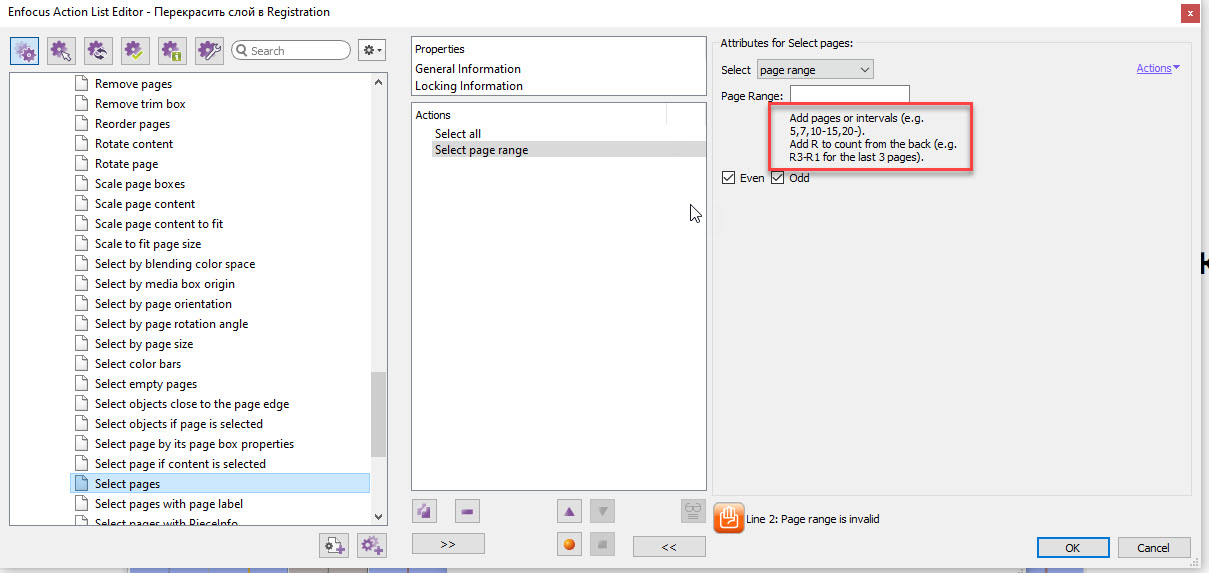Click the glasses preview icon
Image resolution: width=1209 pixels, height=573 pixels.
693,511
